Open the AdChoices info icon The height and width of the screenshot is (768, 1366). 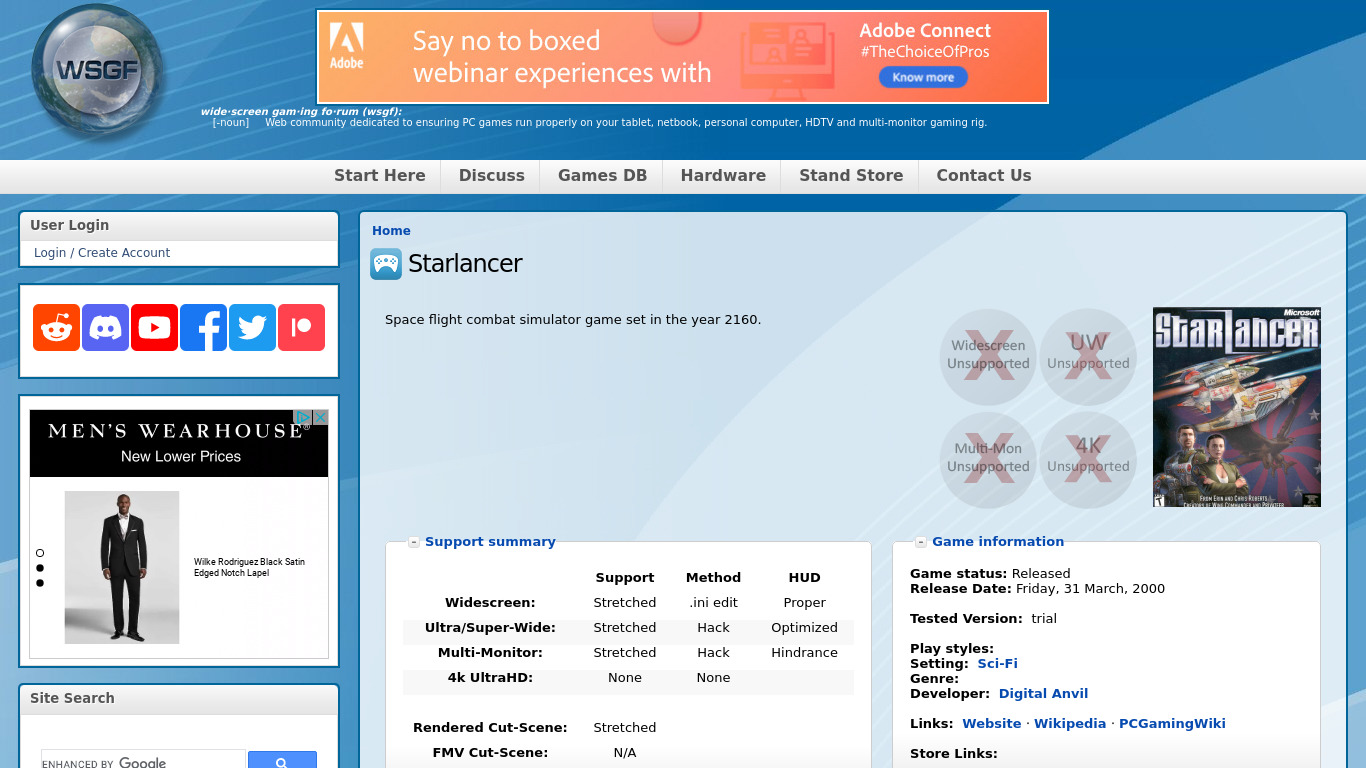[304, 417]
